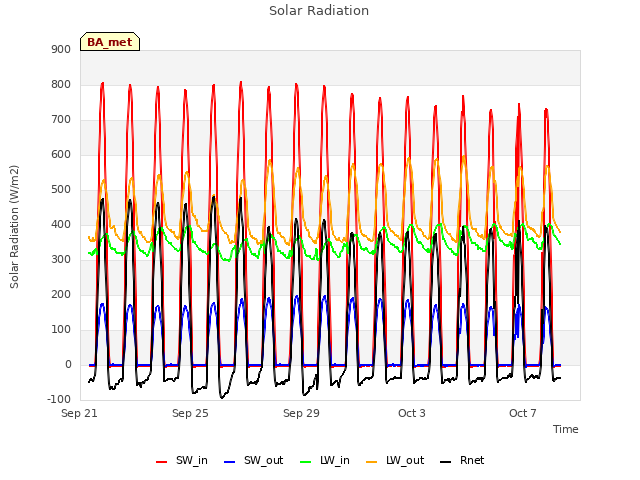
Task: Click the orange LW_out legend swatch
Action: coord(372,462)
